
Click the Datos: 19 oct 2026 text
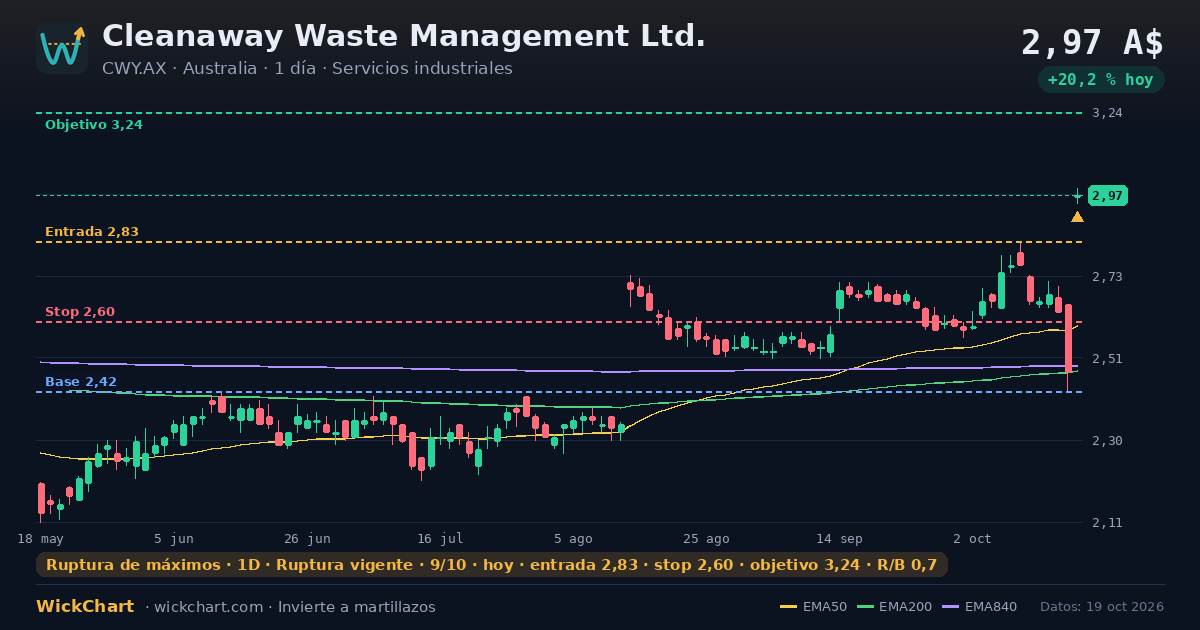[x=1102, y=607]
